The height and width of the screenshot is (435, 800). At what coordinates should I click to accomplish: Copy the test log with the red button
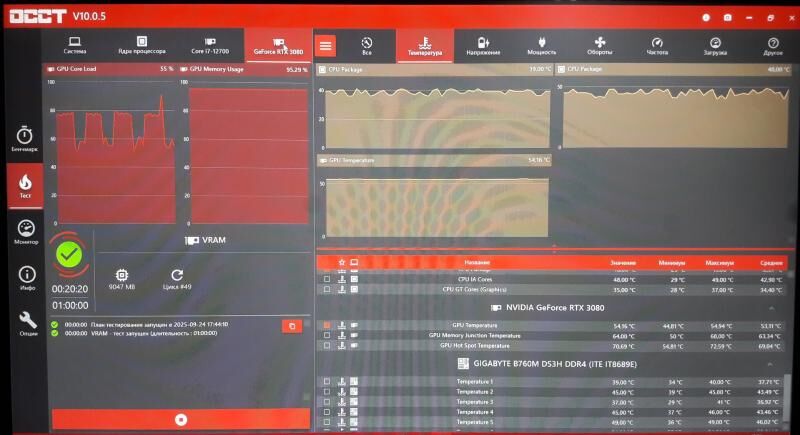[x=292, y=326]
